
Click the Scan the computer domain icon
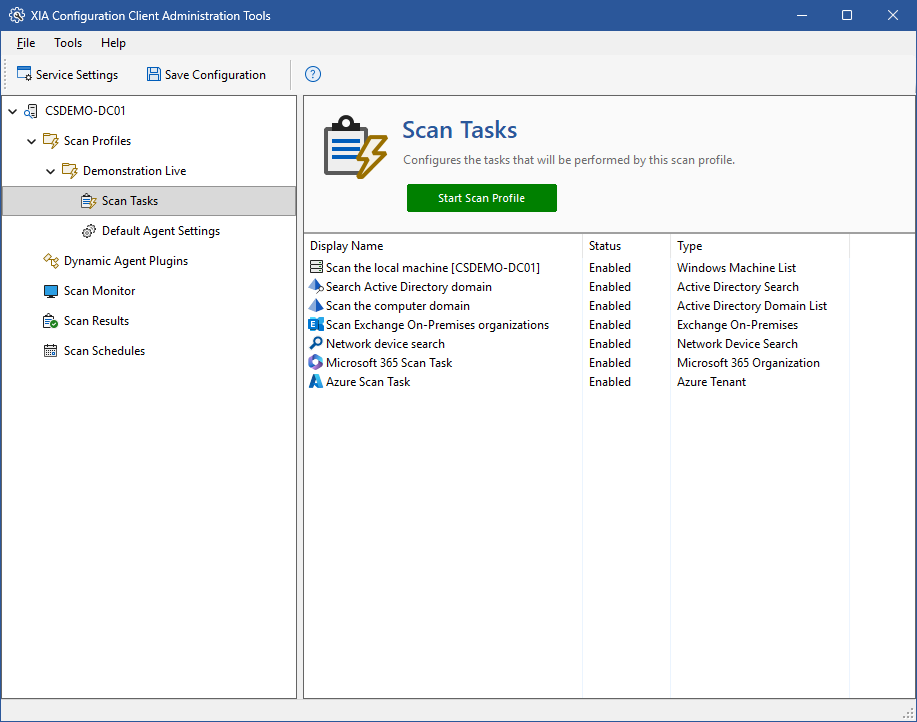(x=316, y=305)
